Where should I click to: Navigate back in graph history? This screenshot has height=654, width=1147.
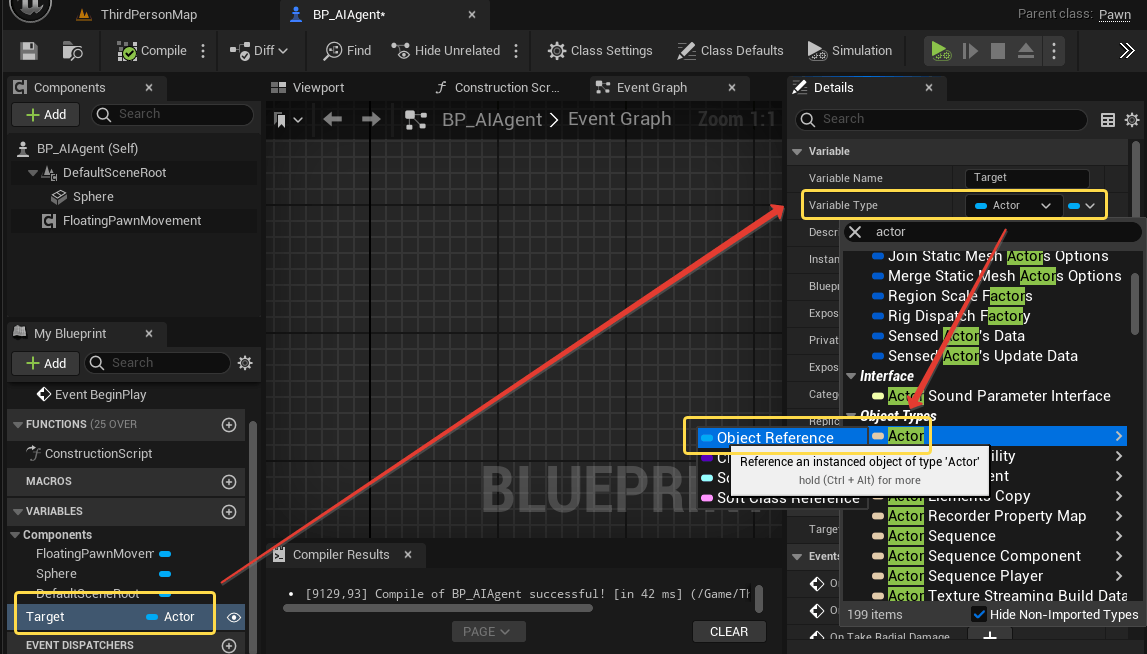333,119
